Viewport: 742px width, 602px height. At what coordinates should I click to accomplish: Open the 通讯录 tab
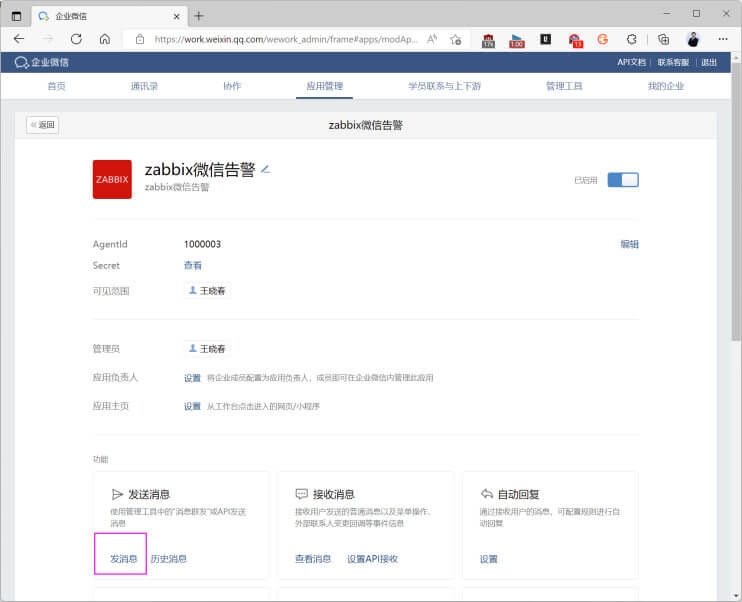click(x=144, y=86)
